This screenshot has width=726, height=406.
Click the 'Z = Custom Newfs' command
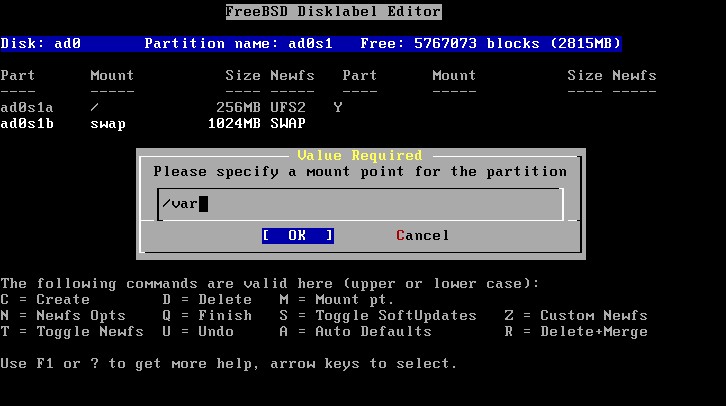pos(576,316)
